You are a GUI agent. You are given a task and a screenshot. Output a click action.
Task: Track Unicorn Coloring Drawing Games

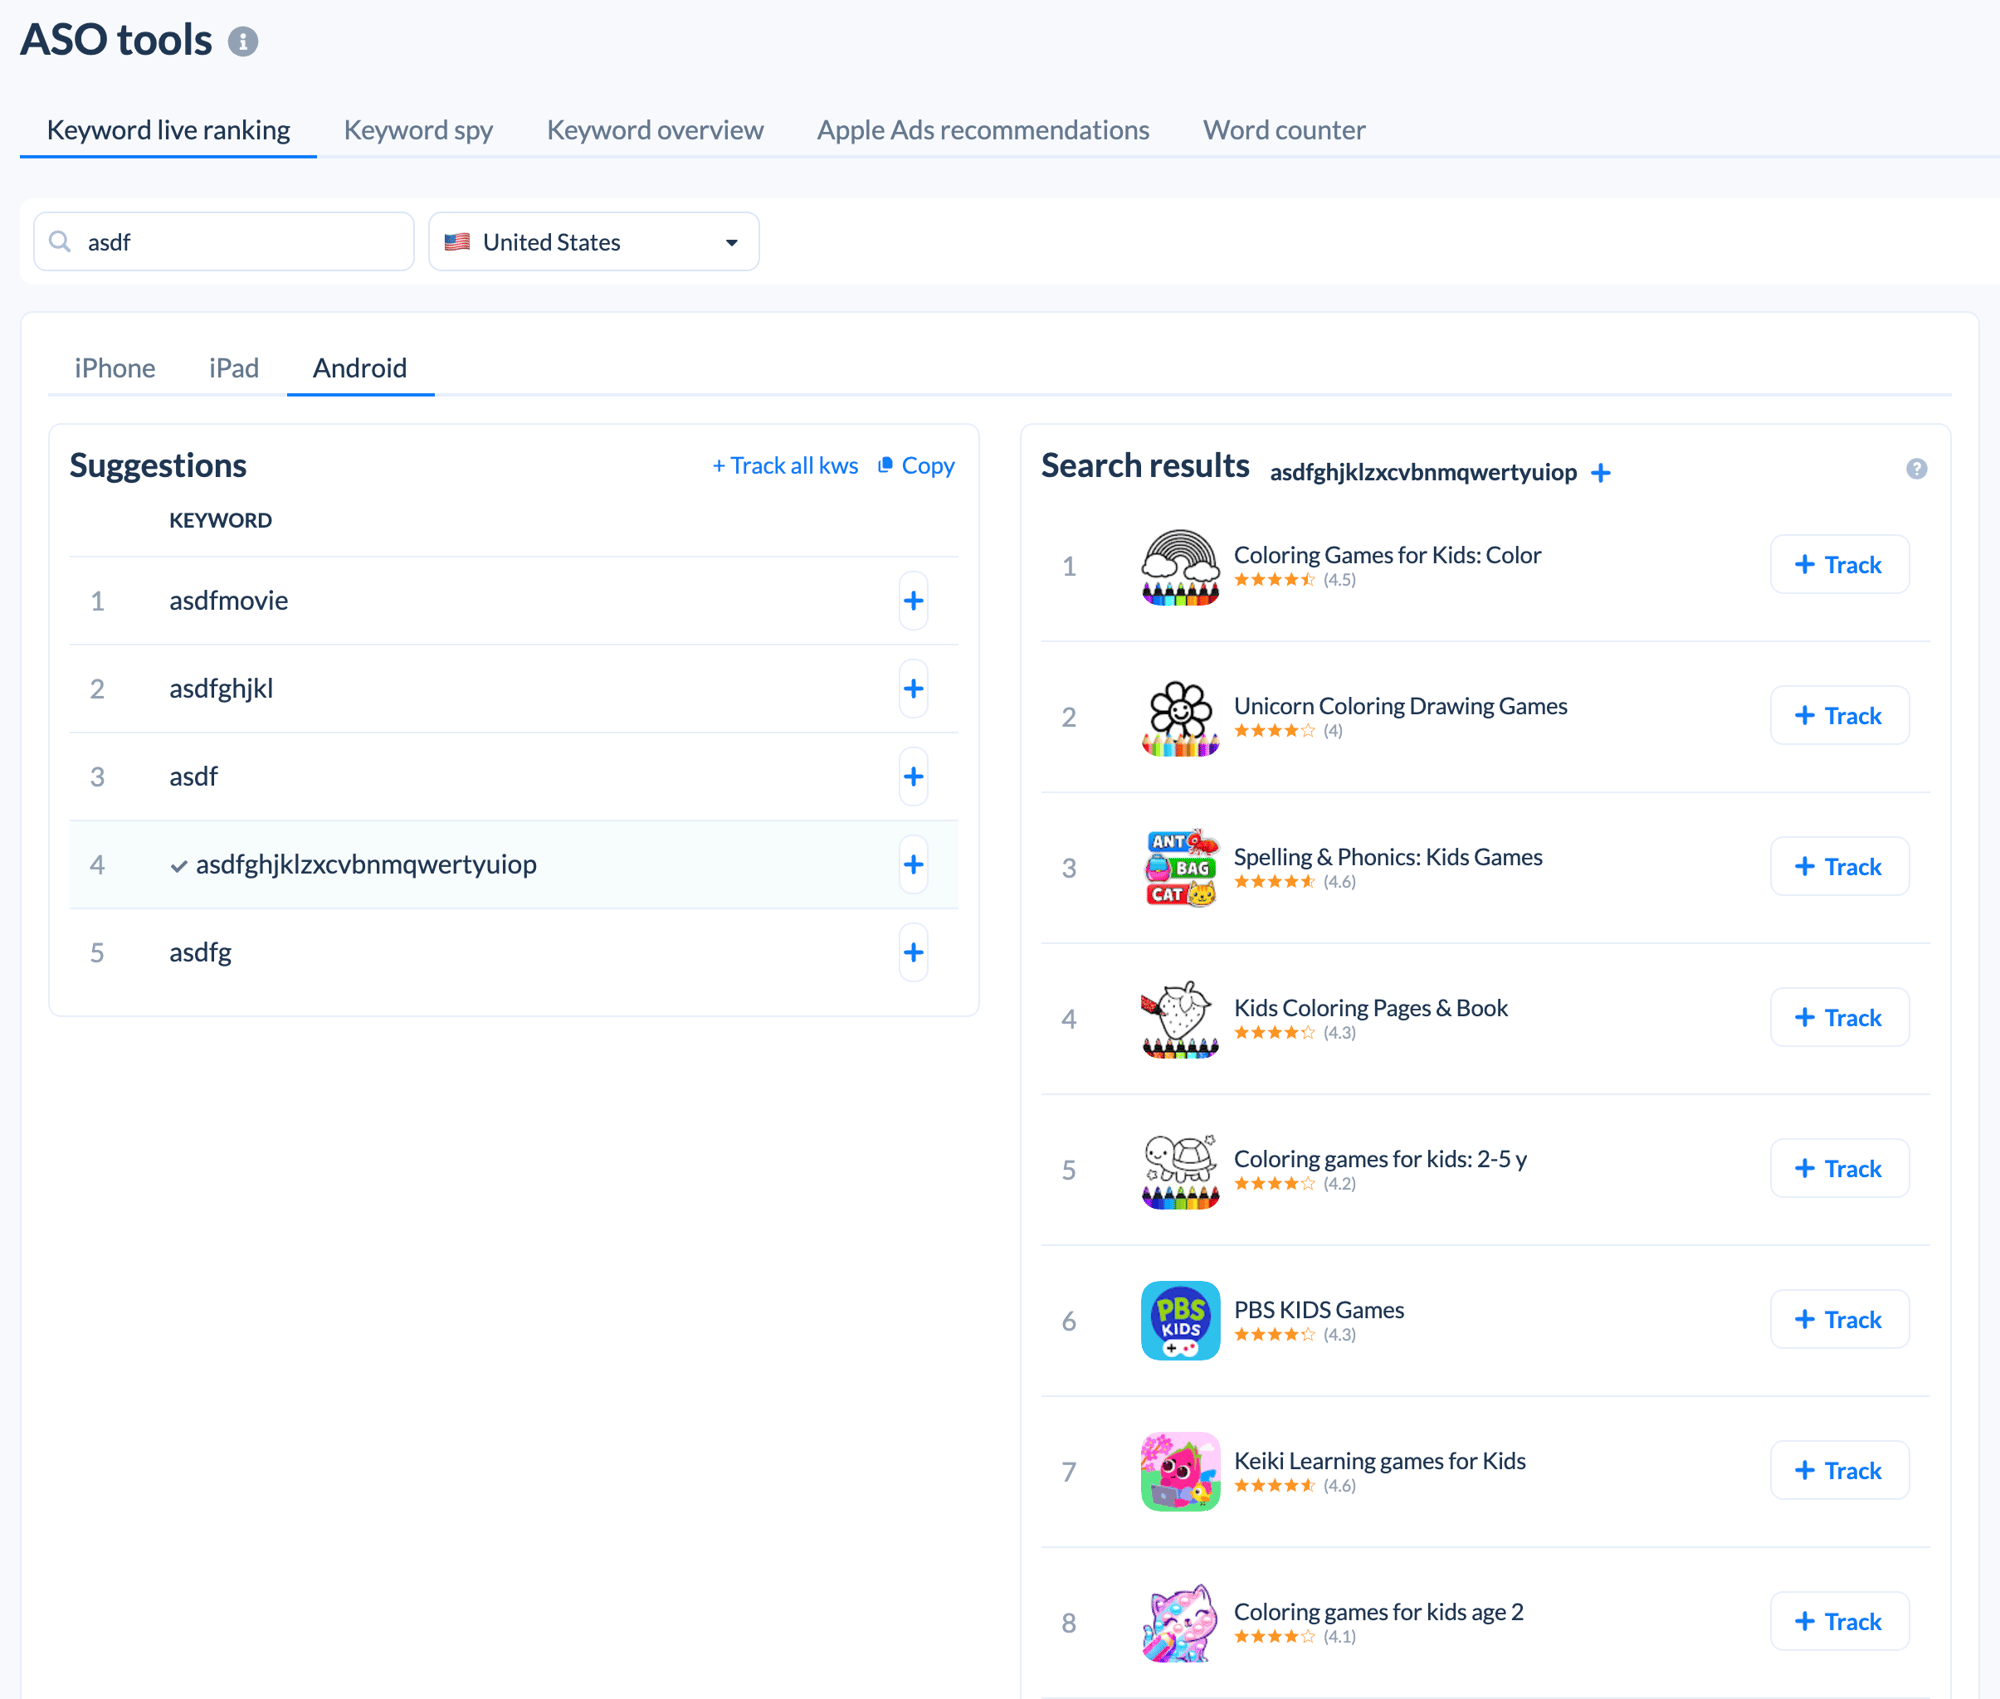point(1839,716)
